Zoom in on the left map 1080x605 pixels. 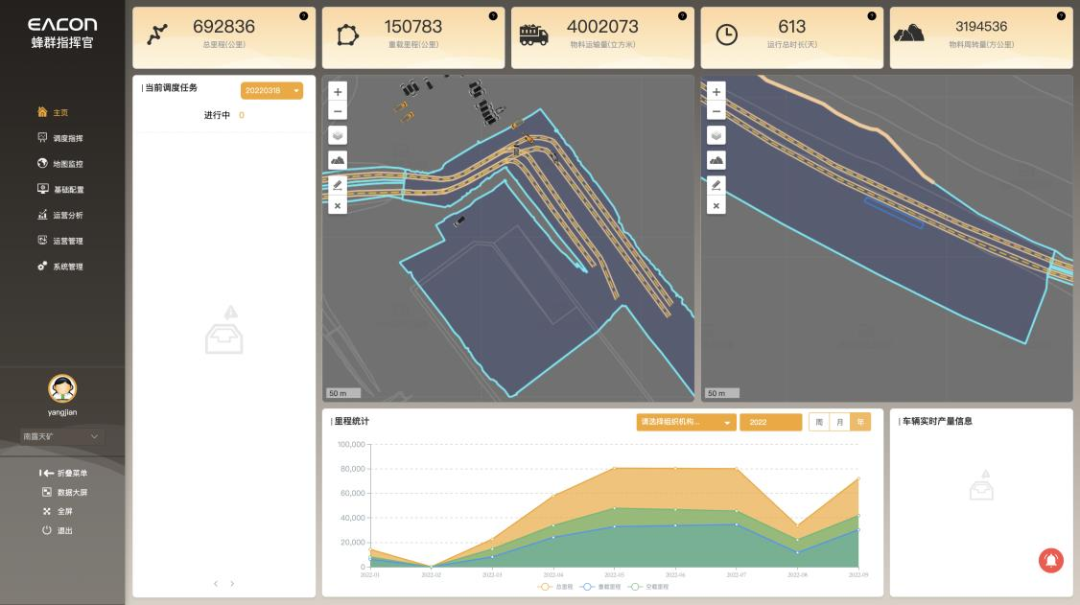pos(337,92)
